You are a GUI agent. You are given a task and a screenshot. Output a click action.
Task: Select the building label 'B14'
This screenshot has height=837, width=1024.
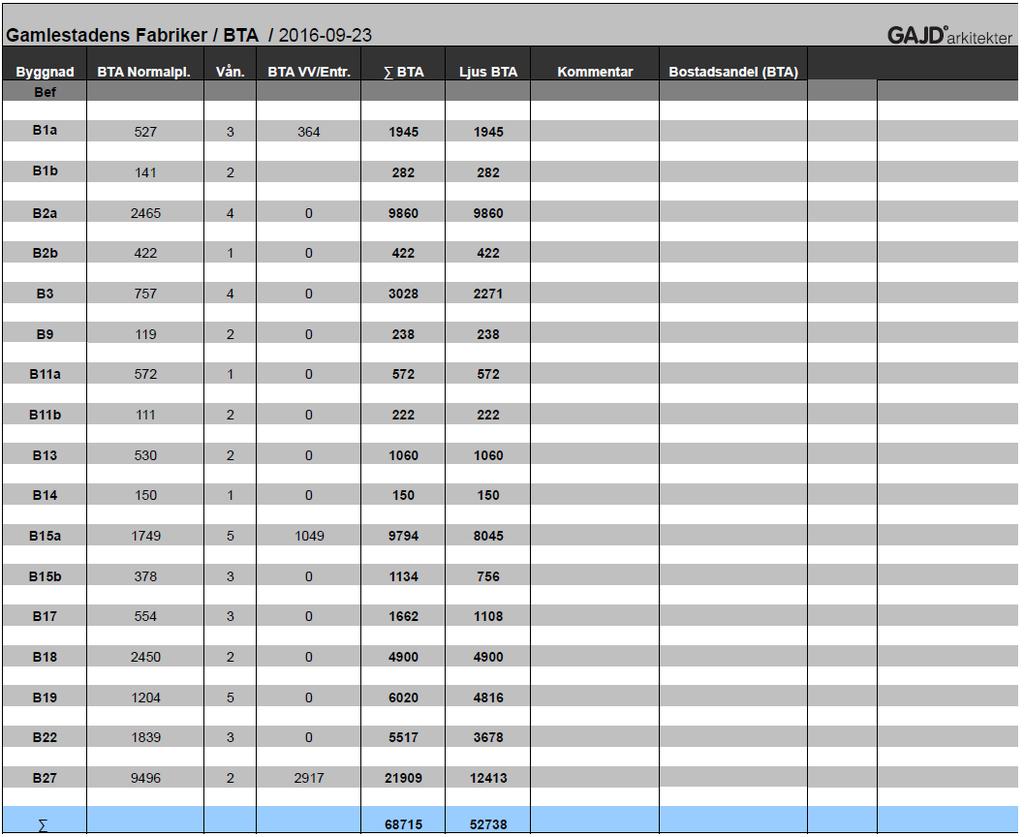tap(45, 495)
